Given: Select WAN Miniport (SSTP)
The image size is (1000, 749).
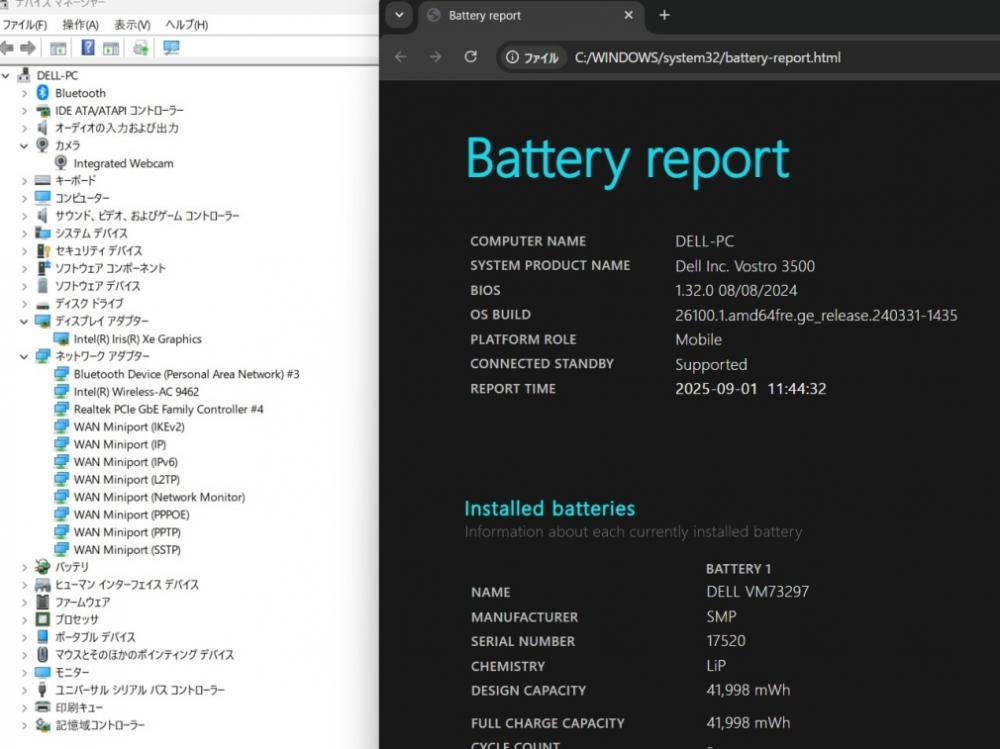Looking at the screenshot, I should (127, 549).
